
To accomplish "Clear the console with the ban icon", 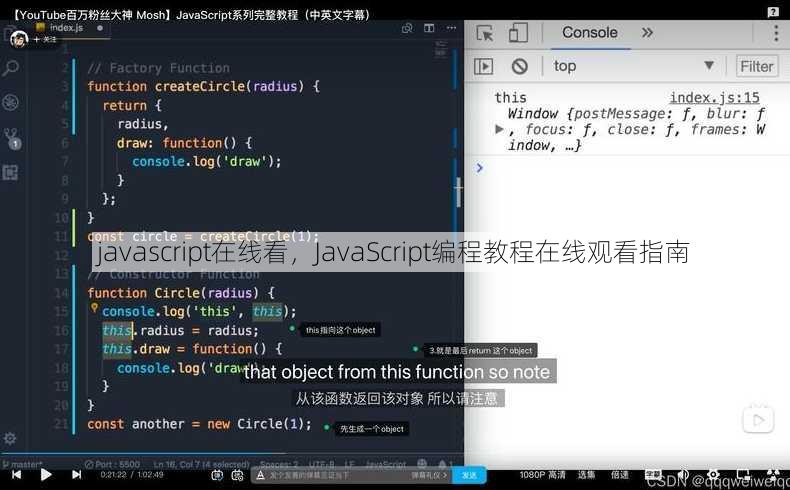I will pos(519,66).
